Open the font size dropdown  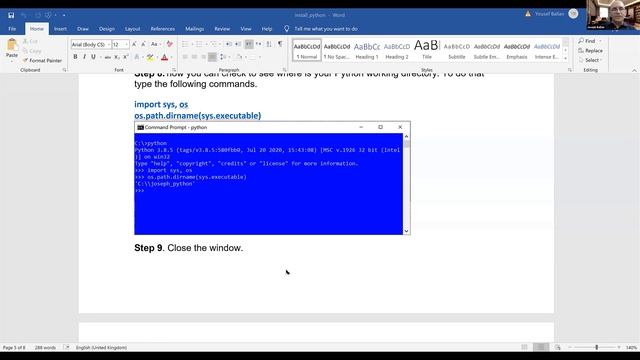click(x=127, y=44)
